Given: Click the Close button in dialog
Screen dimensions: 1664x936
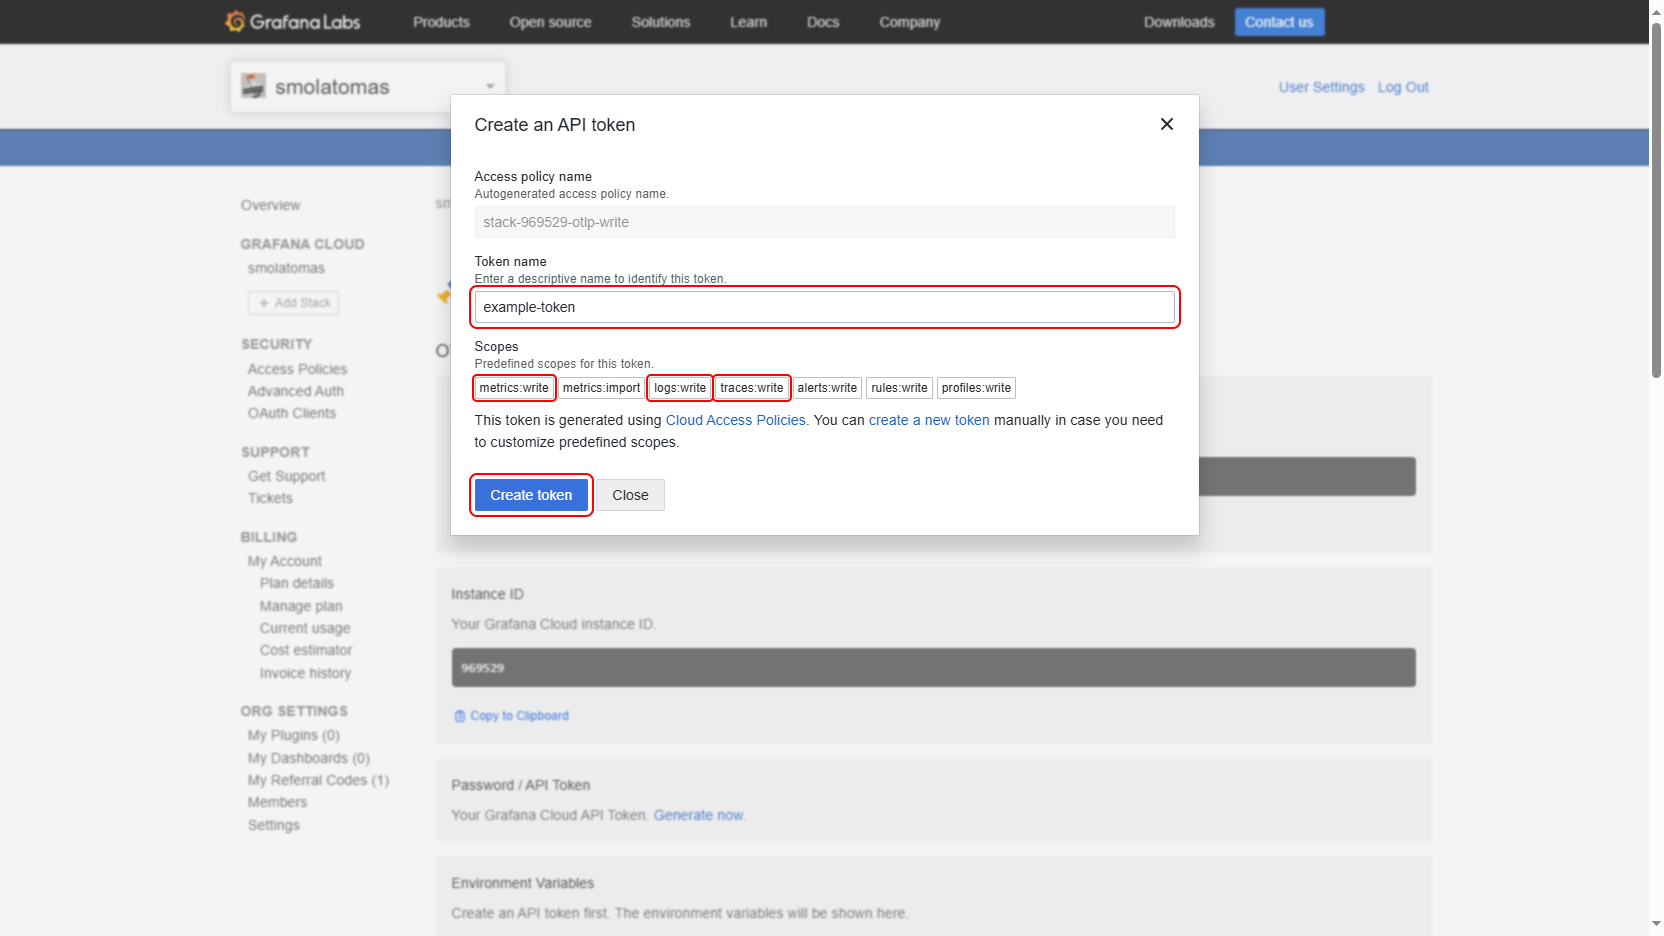Looking at the screenshot, I should pos(630,495).
